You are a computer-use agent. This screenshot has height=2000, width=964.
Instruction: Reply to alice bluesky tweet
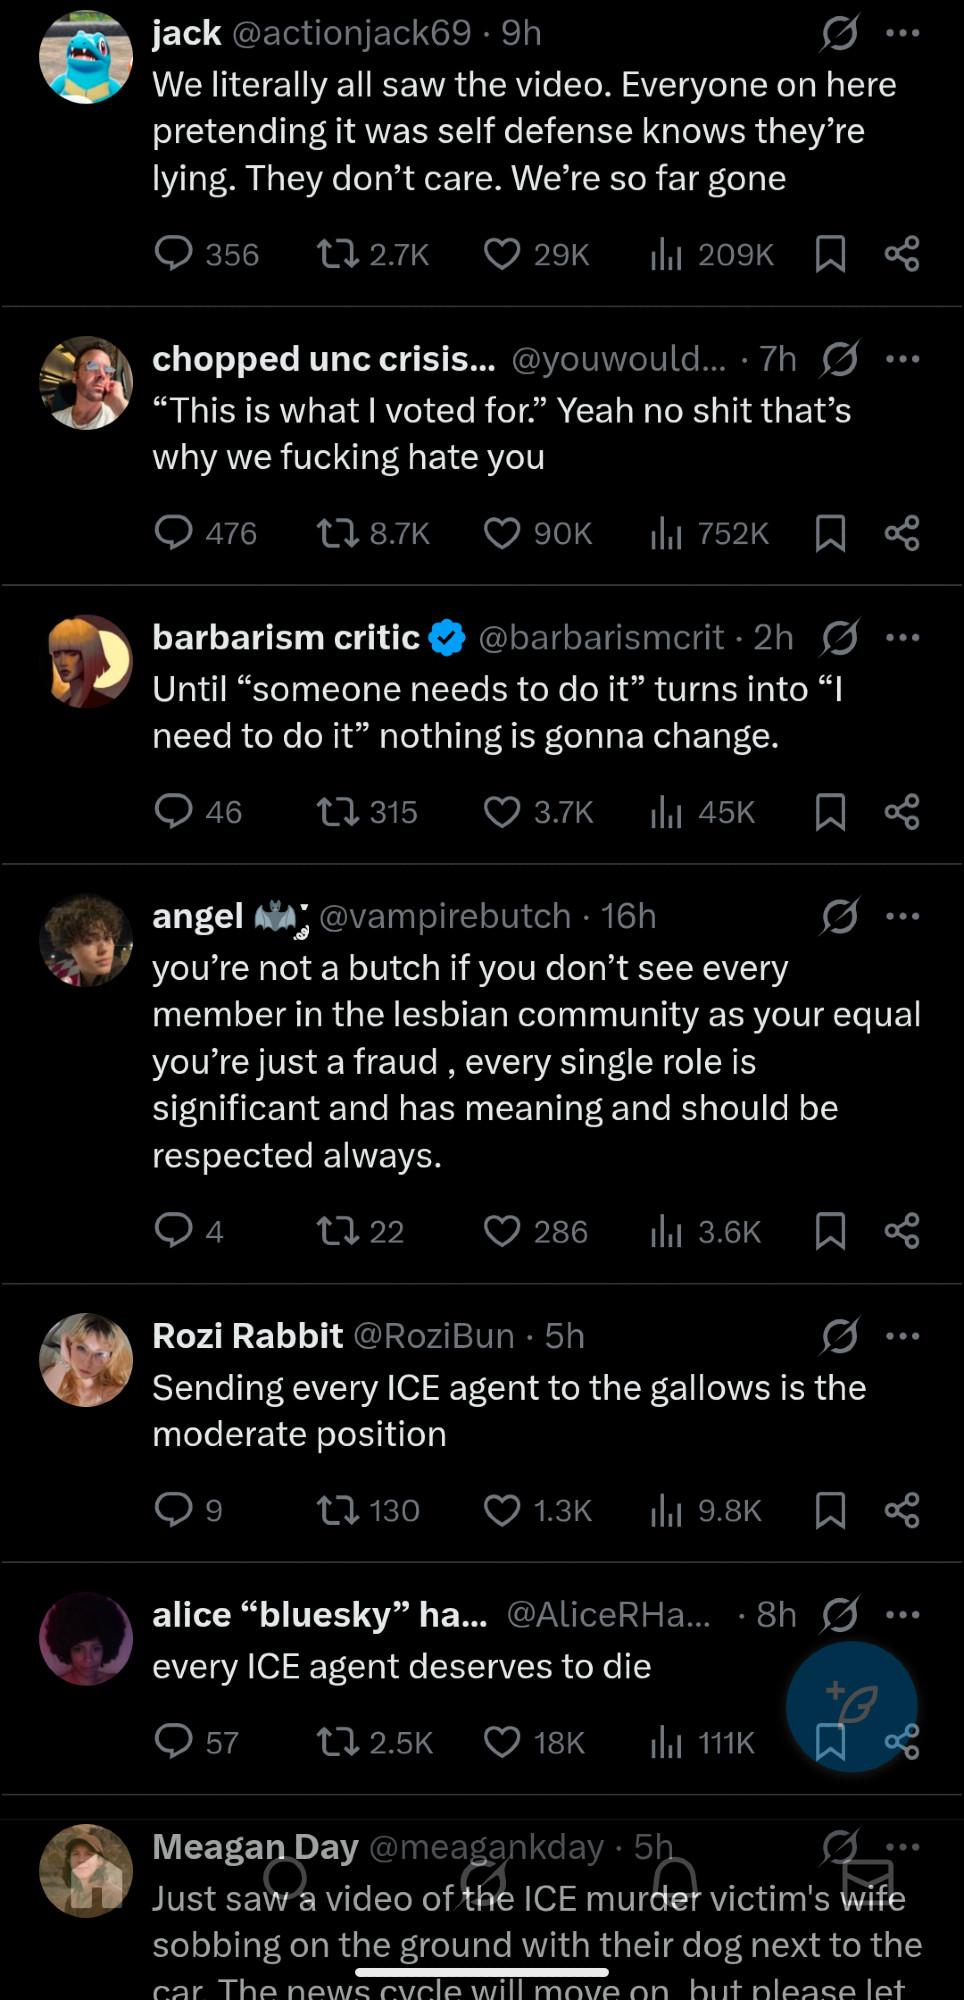pyautogui.click(x=174, y=1742)
